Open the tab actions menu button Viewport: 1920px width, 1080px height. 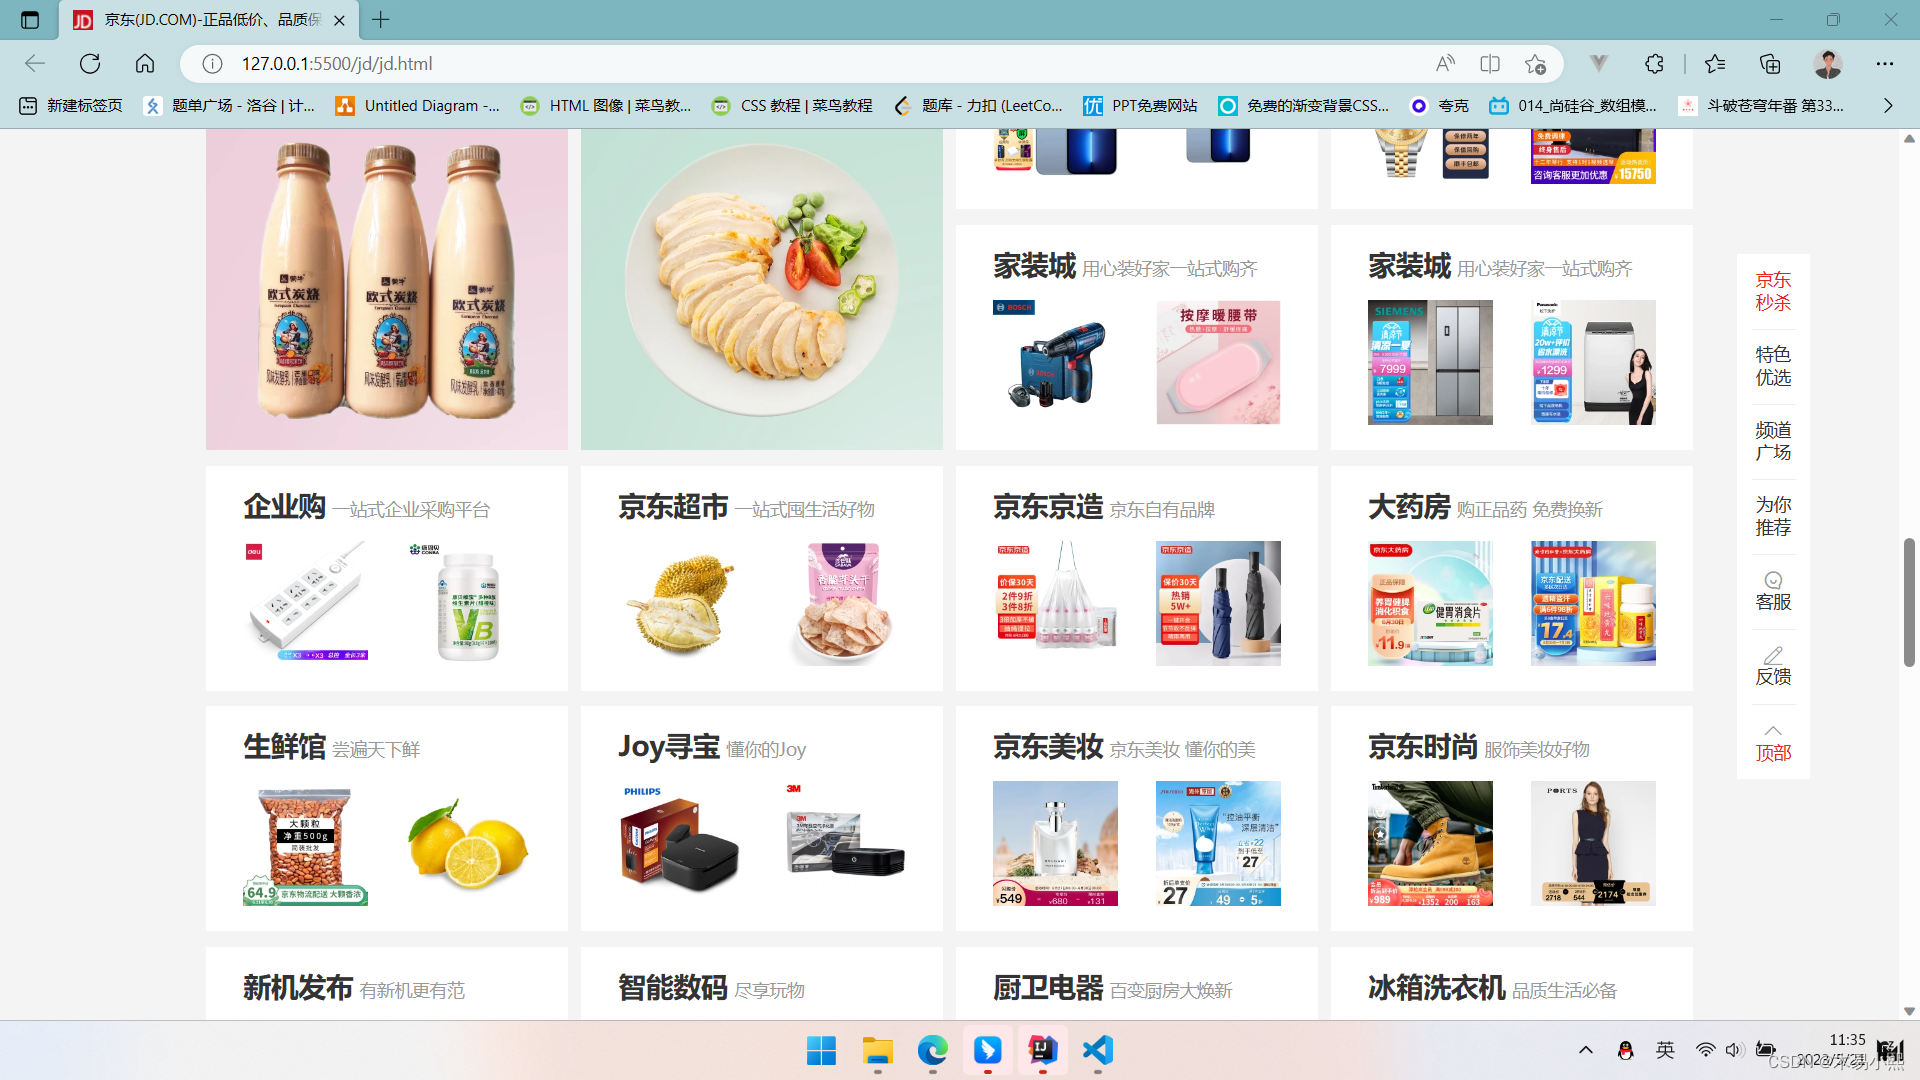pos(30,20)
